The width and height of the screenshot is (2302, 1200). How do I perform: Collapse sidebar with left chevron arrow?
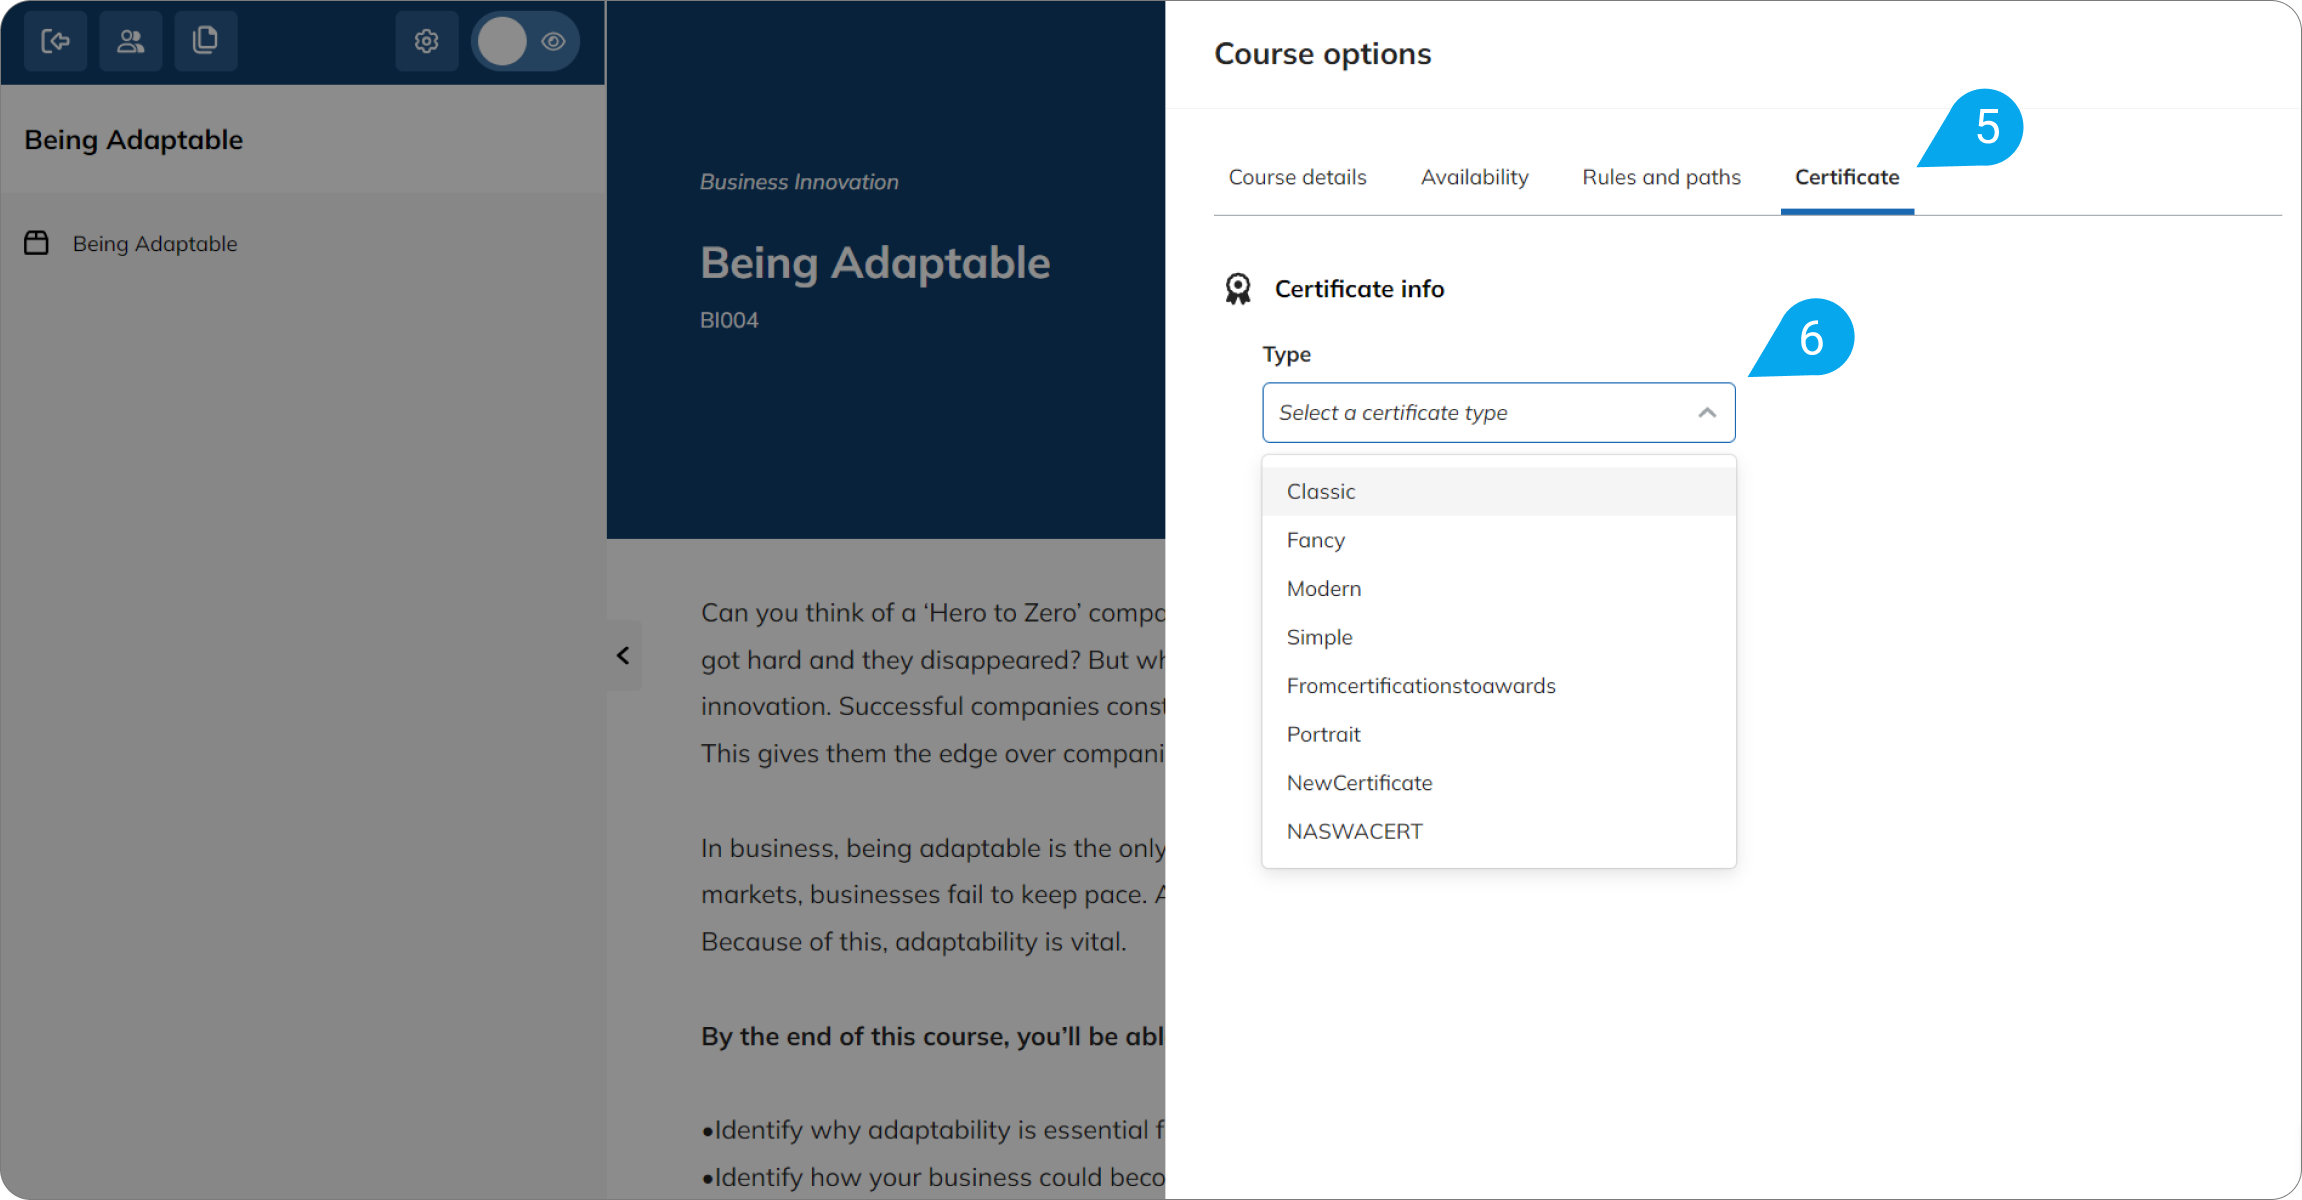pyautogui.click(x=623, y=656)
